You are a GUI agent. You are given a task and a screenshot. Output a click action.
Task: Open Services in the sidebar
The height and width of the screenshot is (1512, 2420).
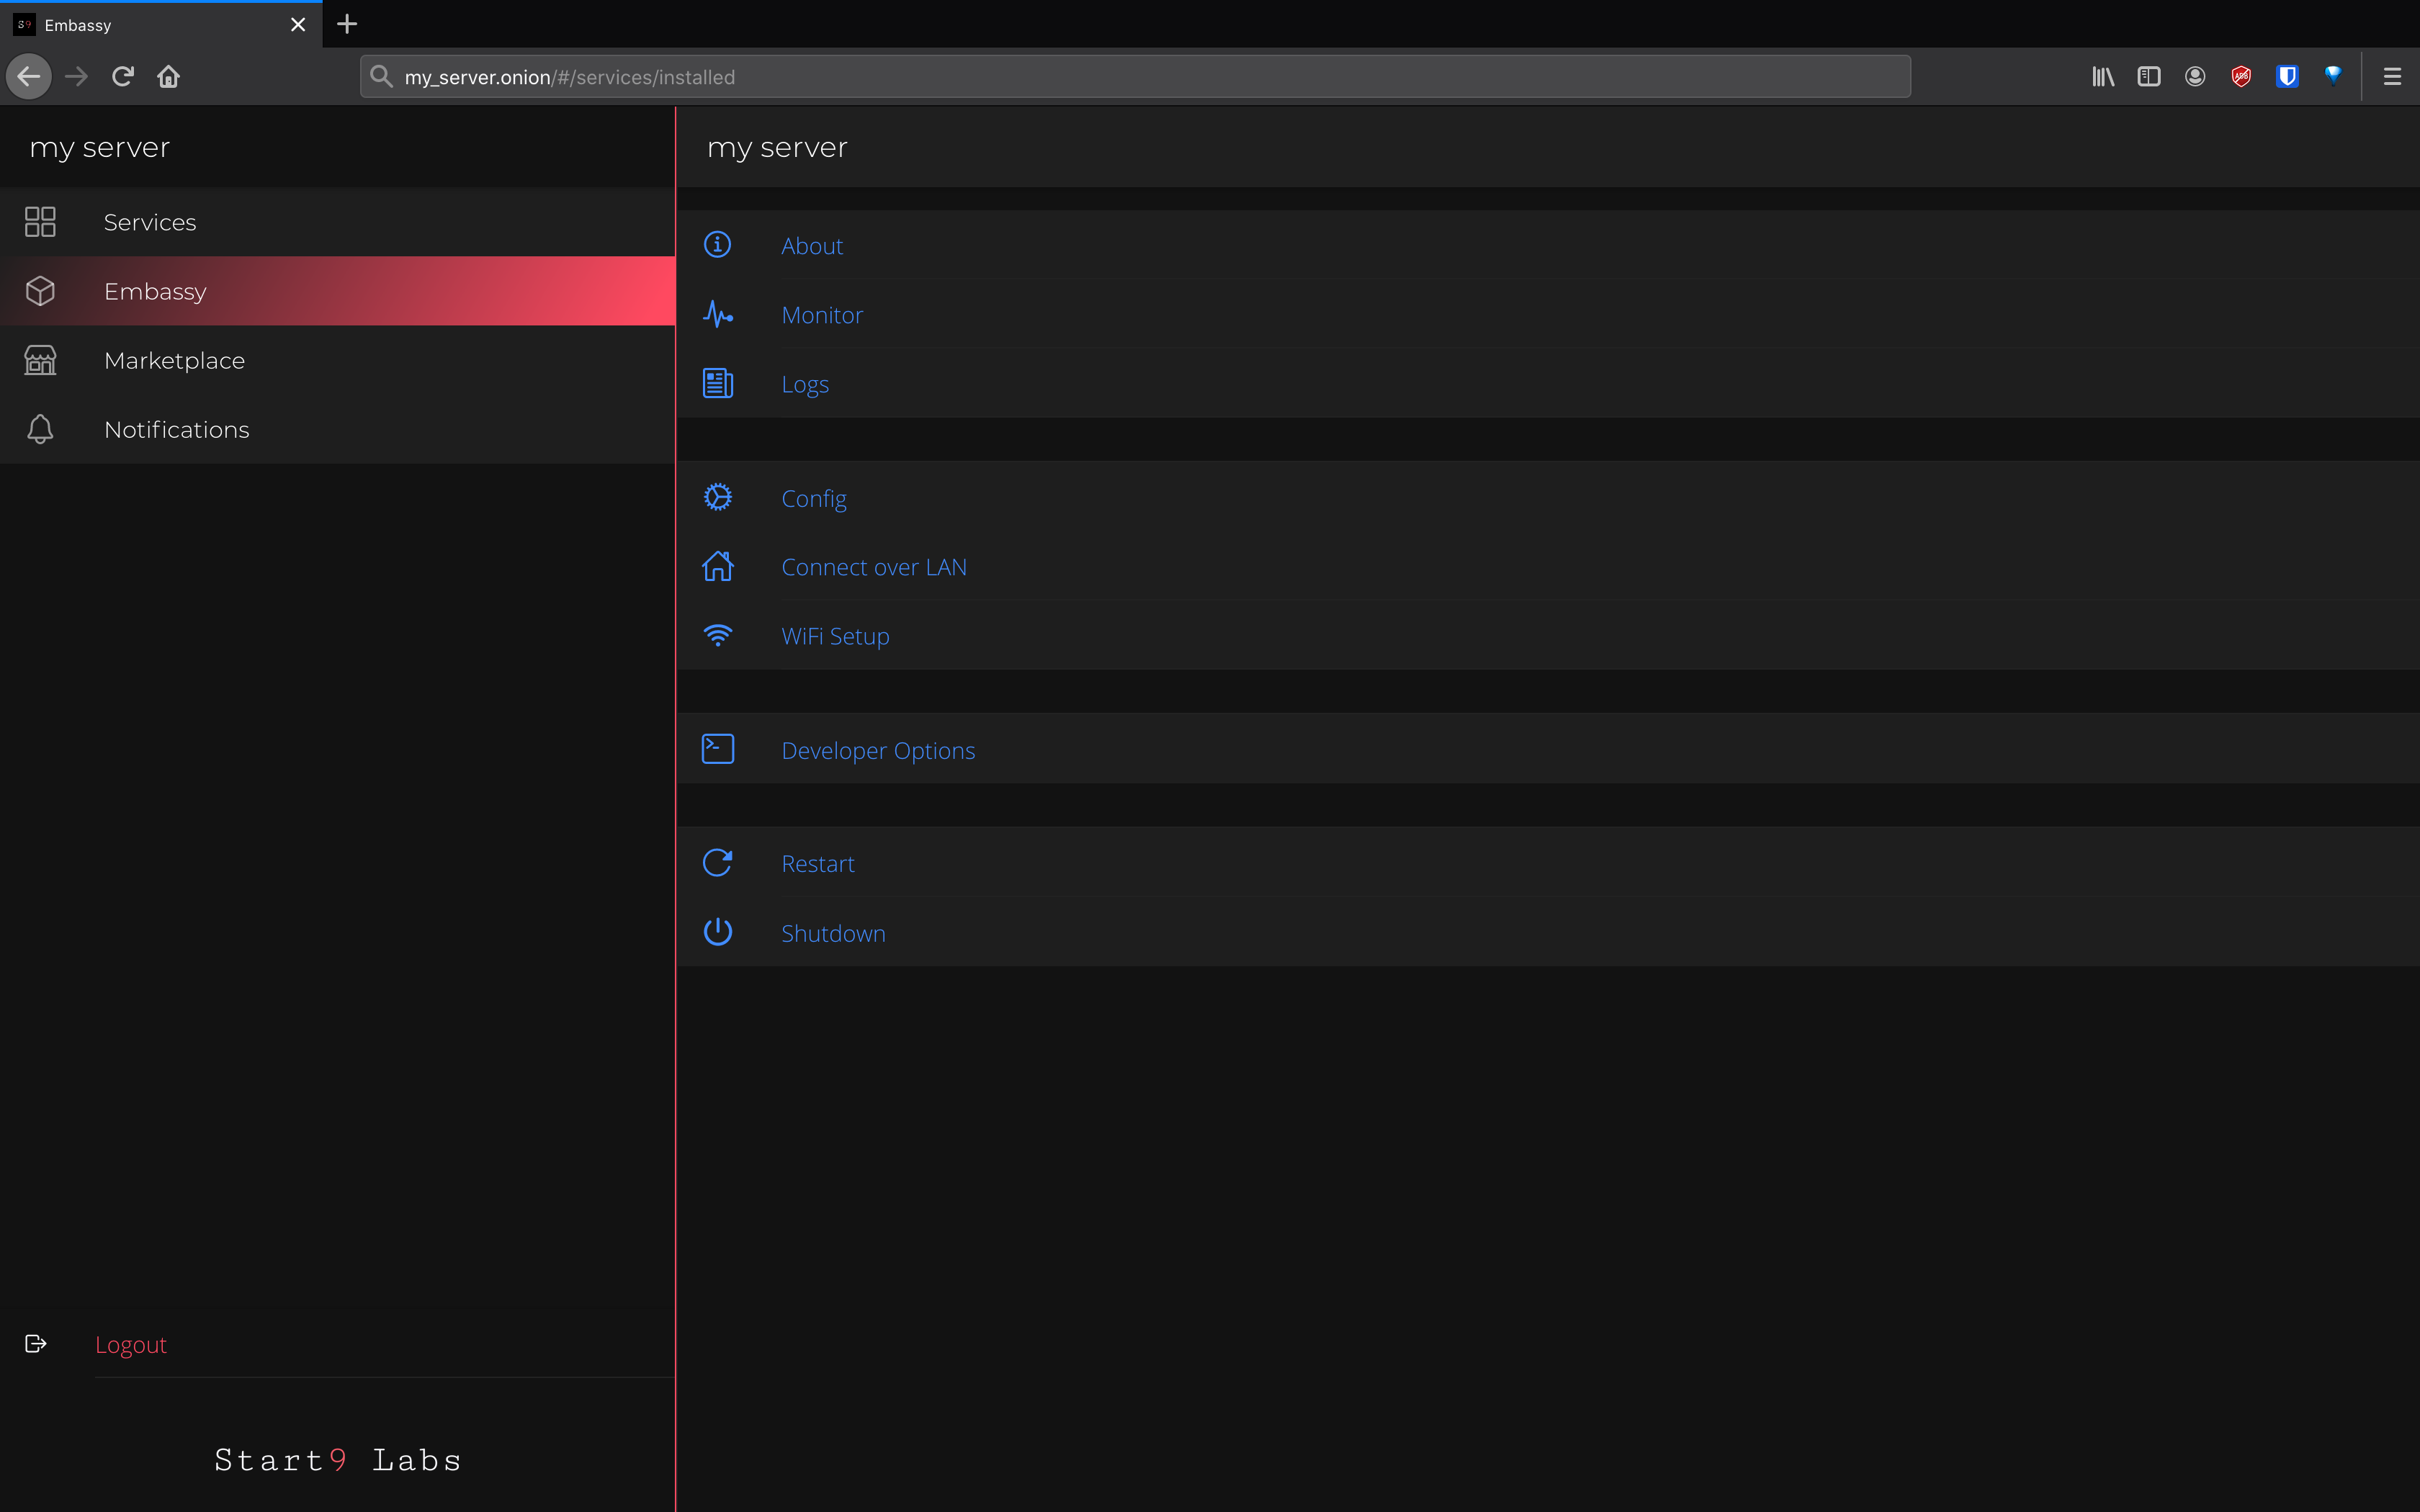click(x=150, y=222)
